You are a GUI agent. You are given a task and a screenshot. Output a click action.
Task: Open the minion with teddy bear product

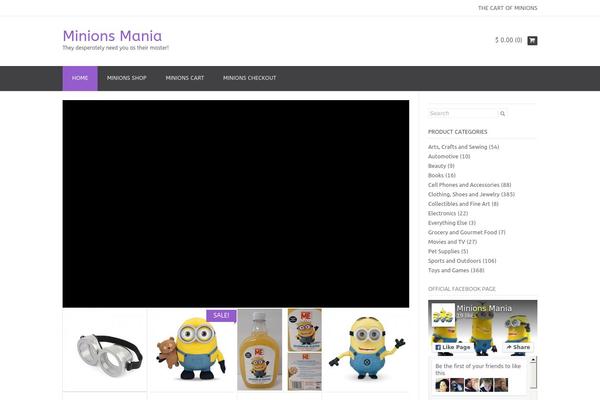click(x=191, y=351)
